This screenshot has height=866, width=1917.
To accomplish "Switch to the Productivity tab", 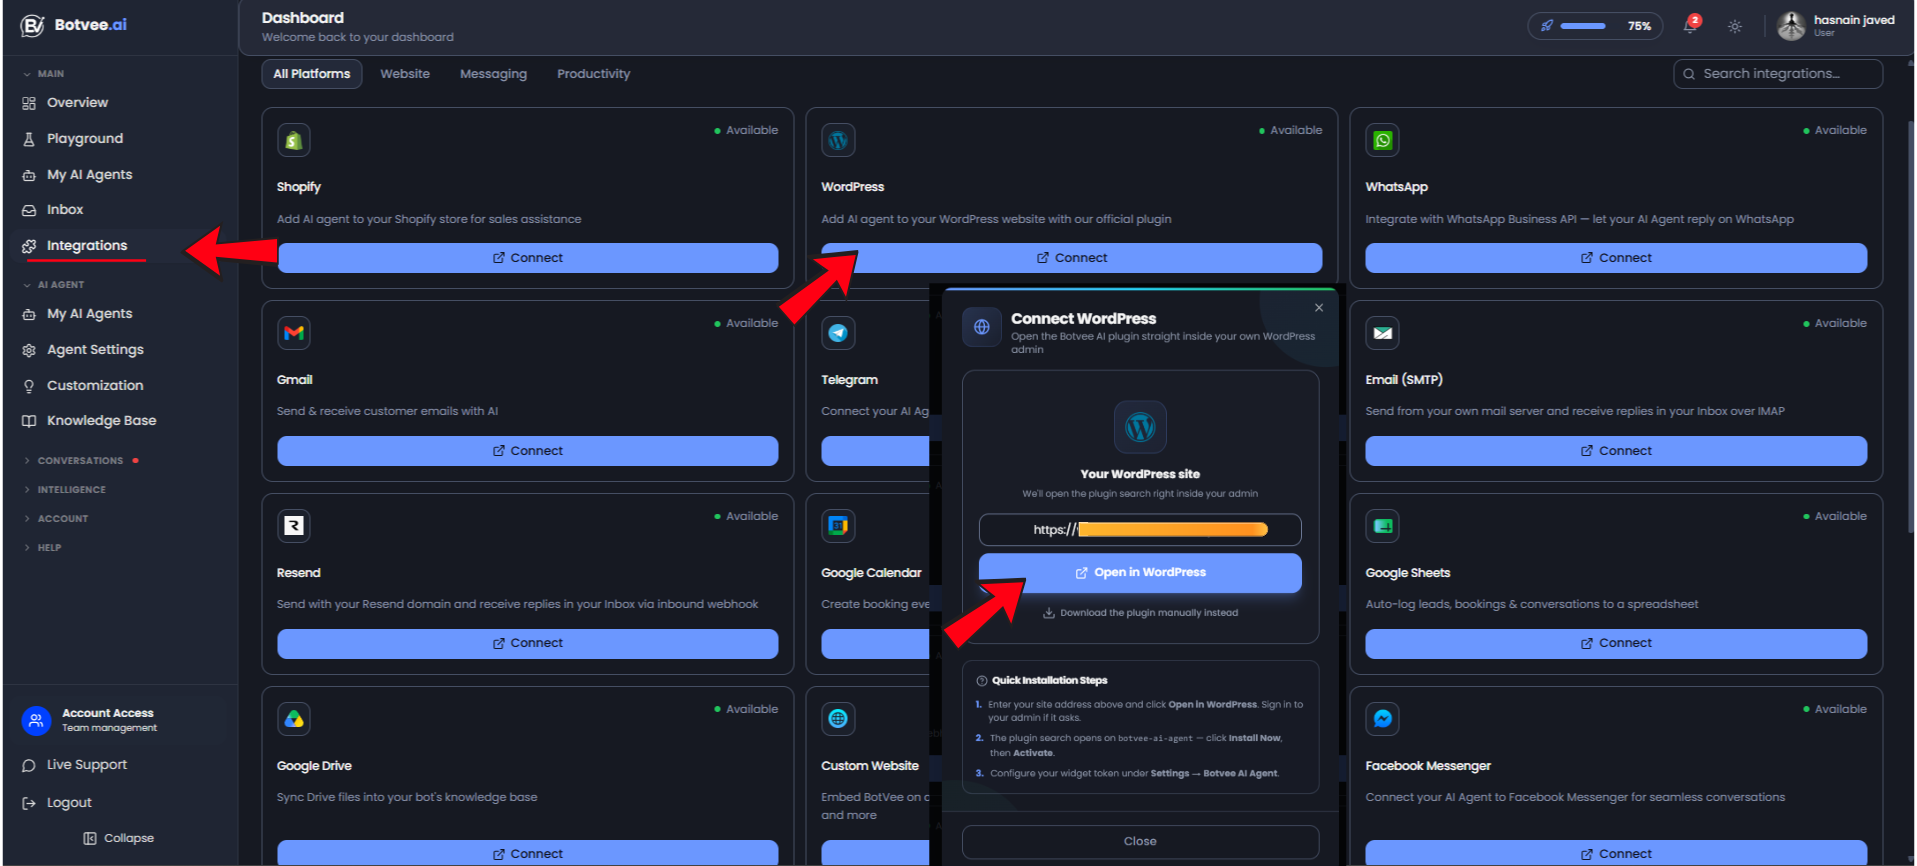I will pyautogui.click(x=593, y=74).
